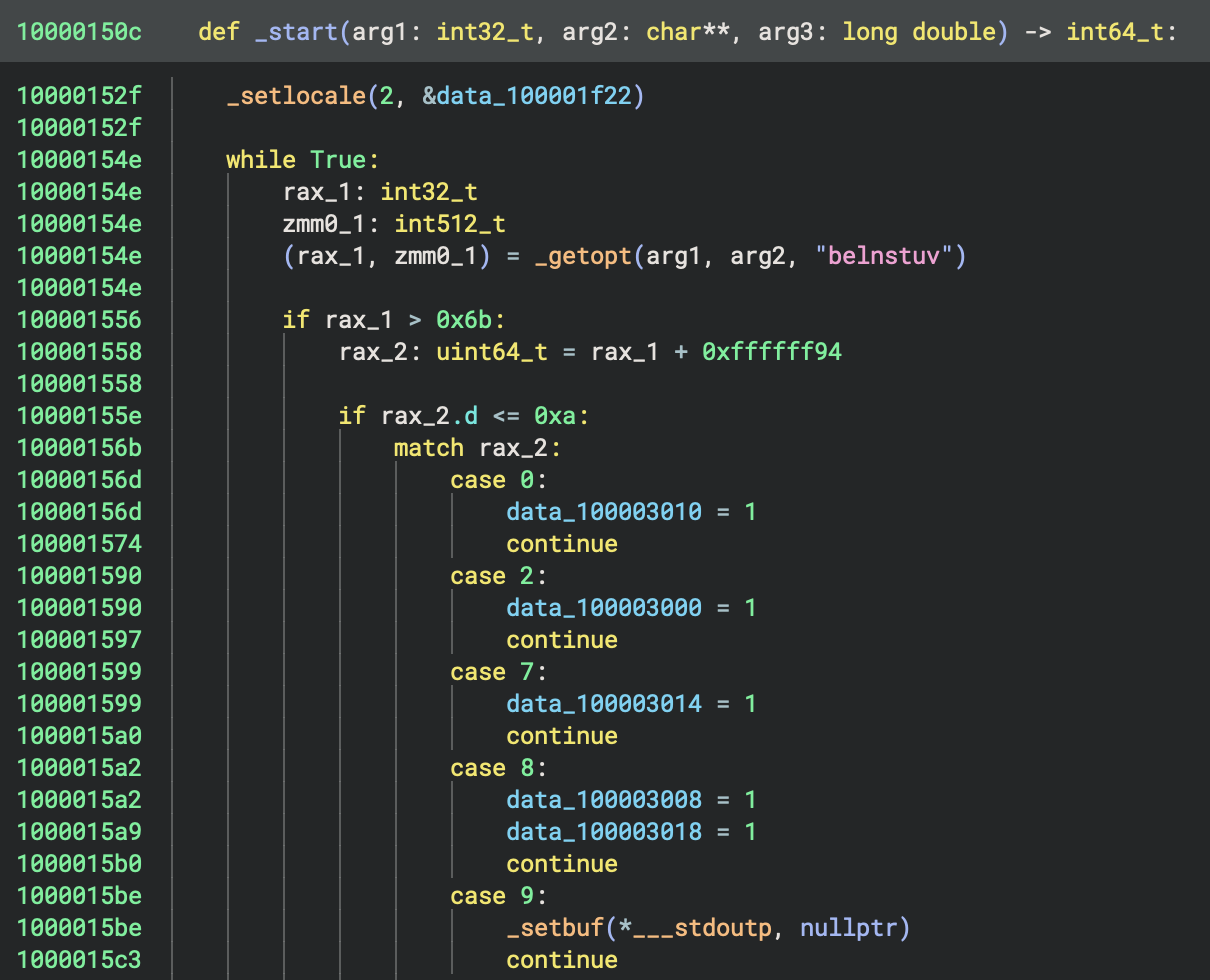Click the nullptr argument of _setbuf

point(849,928)
